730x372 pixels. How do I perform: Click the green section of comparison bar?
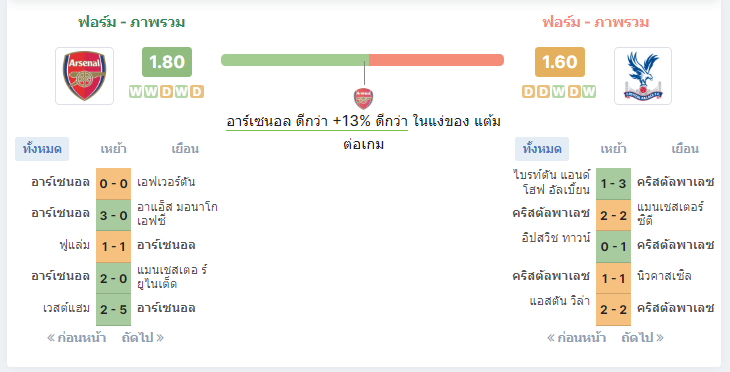point(295,60)
